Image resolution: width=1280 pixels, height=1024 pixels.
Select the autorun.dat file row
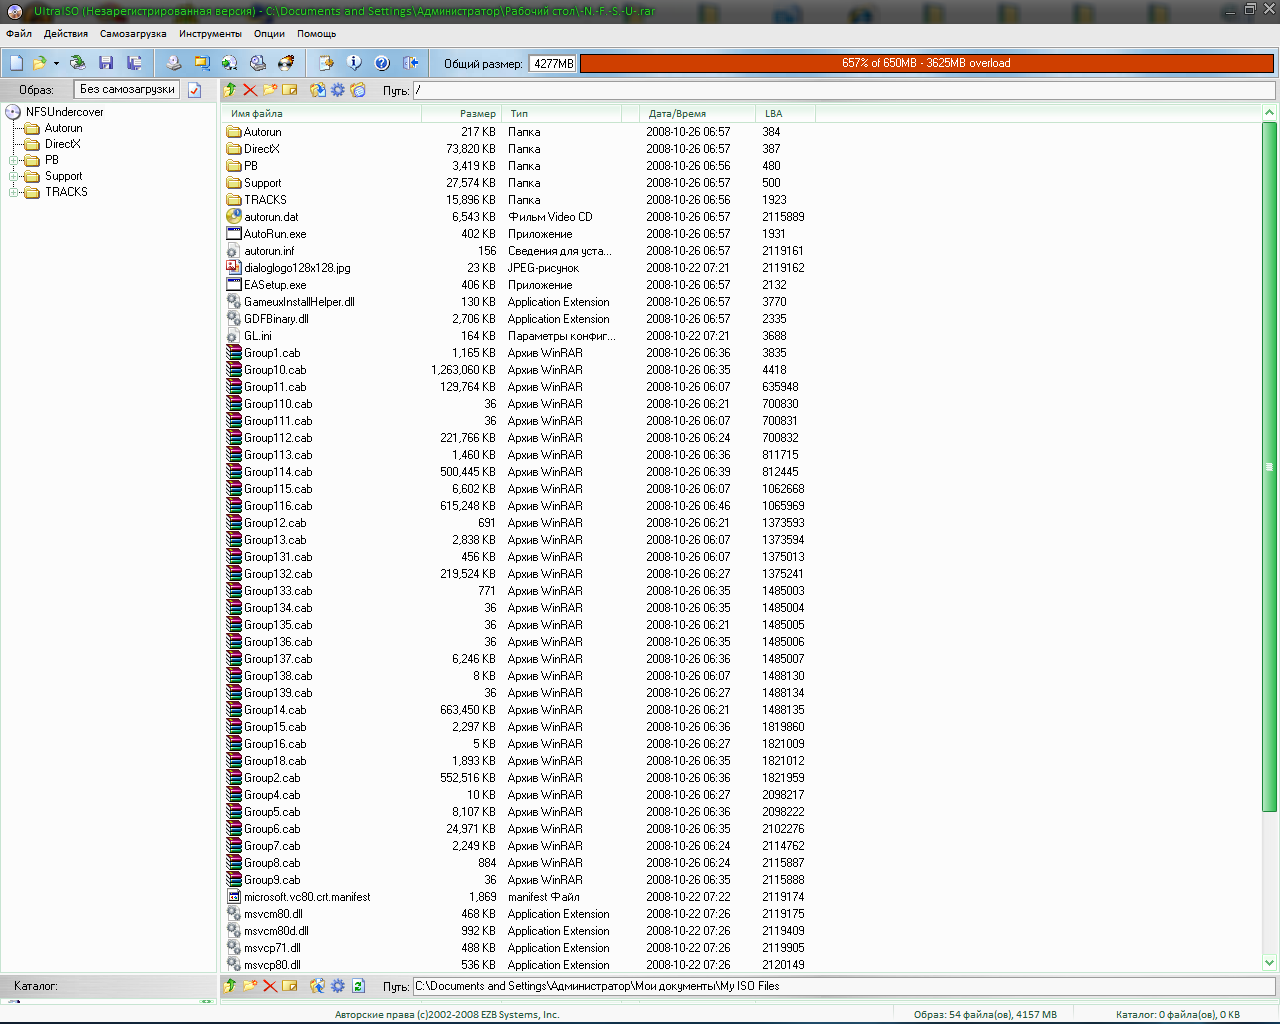point(521,217)
